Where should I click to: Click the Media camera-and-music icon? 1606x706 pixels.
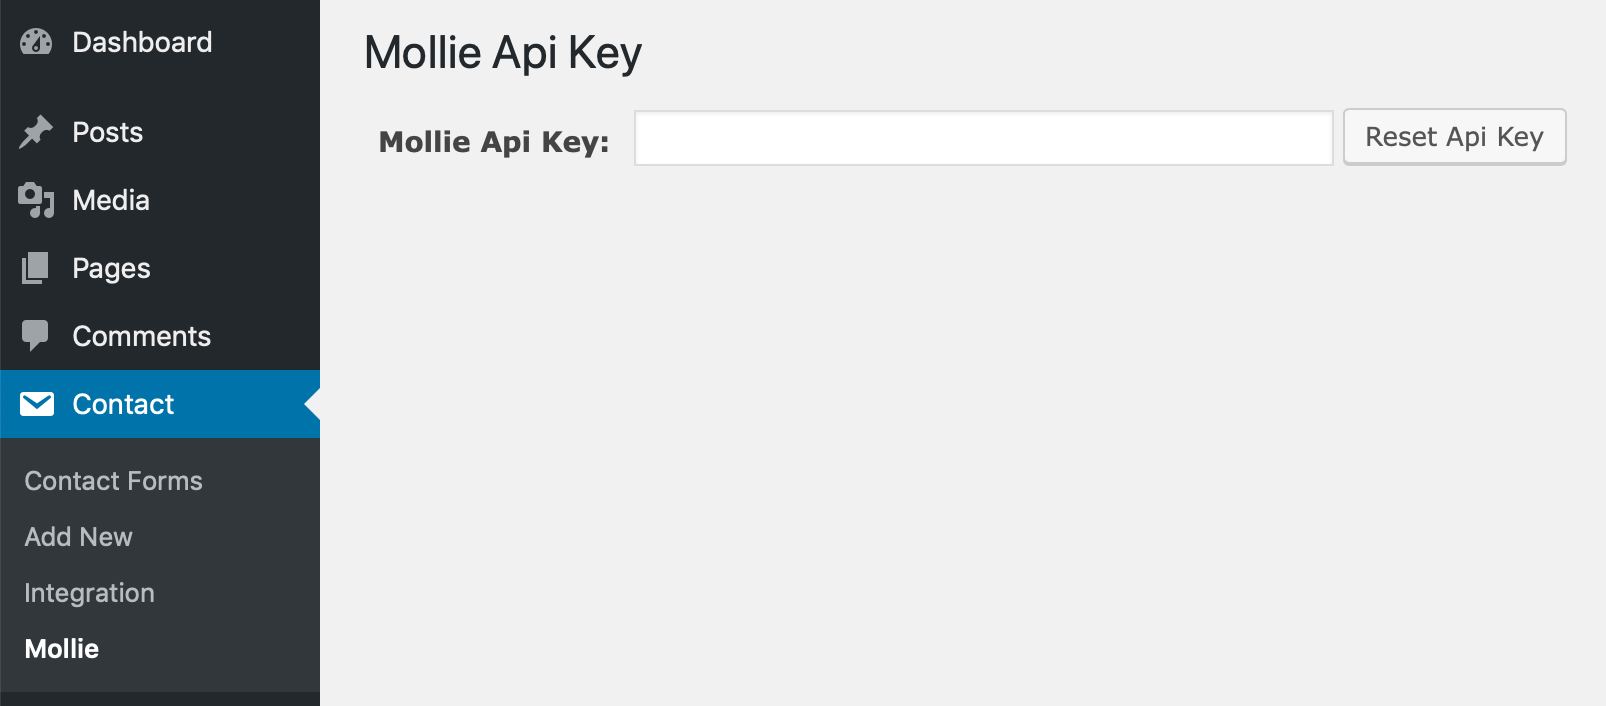tap(36, 200)
